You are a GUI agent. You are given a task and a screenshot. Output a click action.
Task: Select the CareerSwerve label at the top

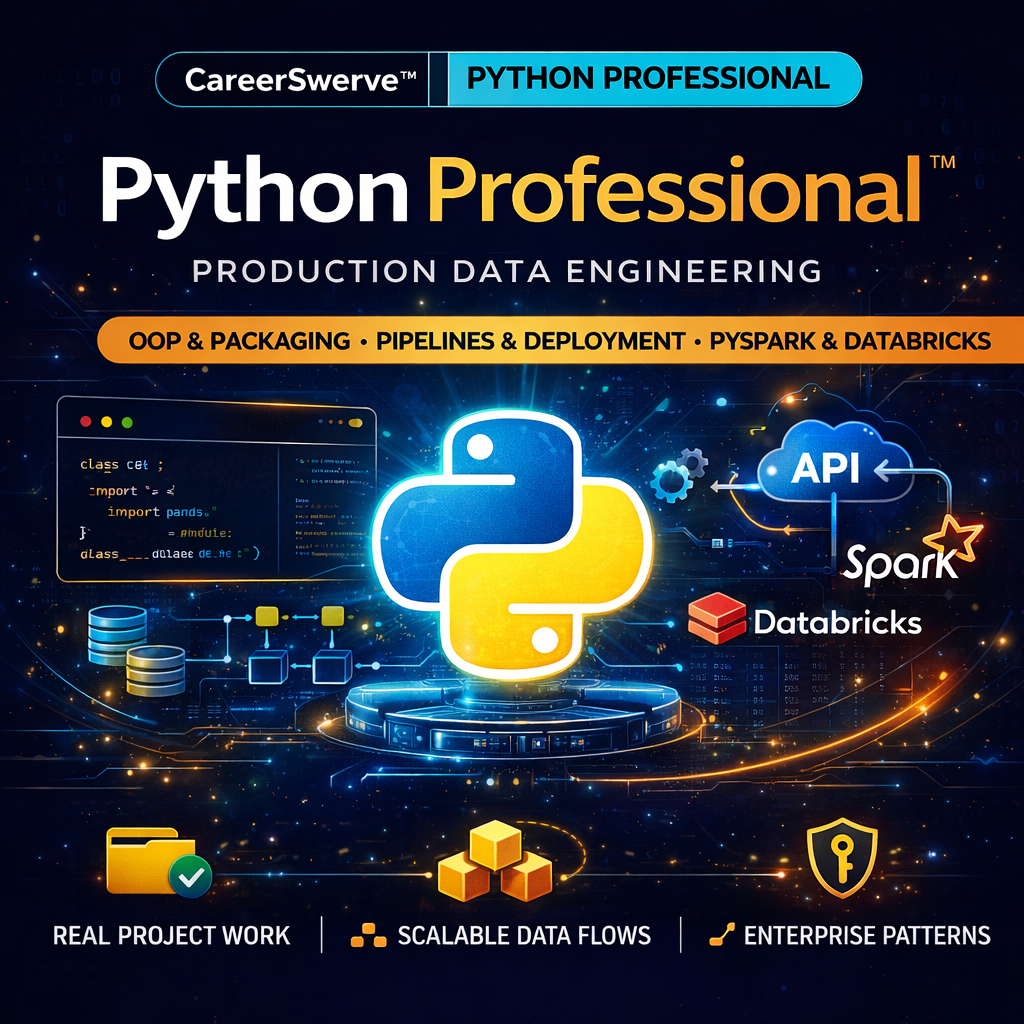point(292,80)
